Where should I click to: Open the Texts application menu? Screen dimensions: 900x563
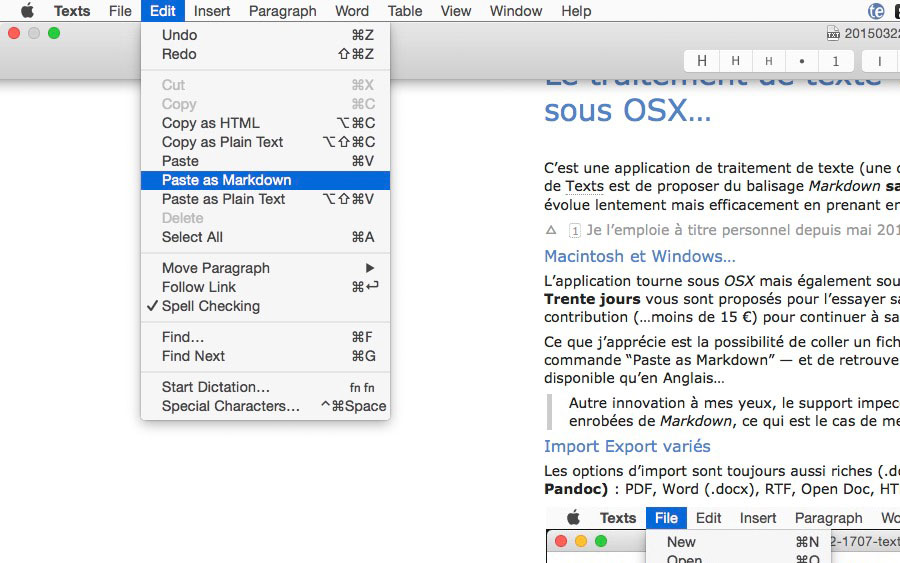point(72,11)
